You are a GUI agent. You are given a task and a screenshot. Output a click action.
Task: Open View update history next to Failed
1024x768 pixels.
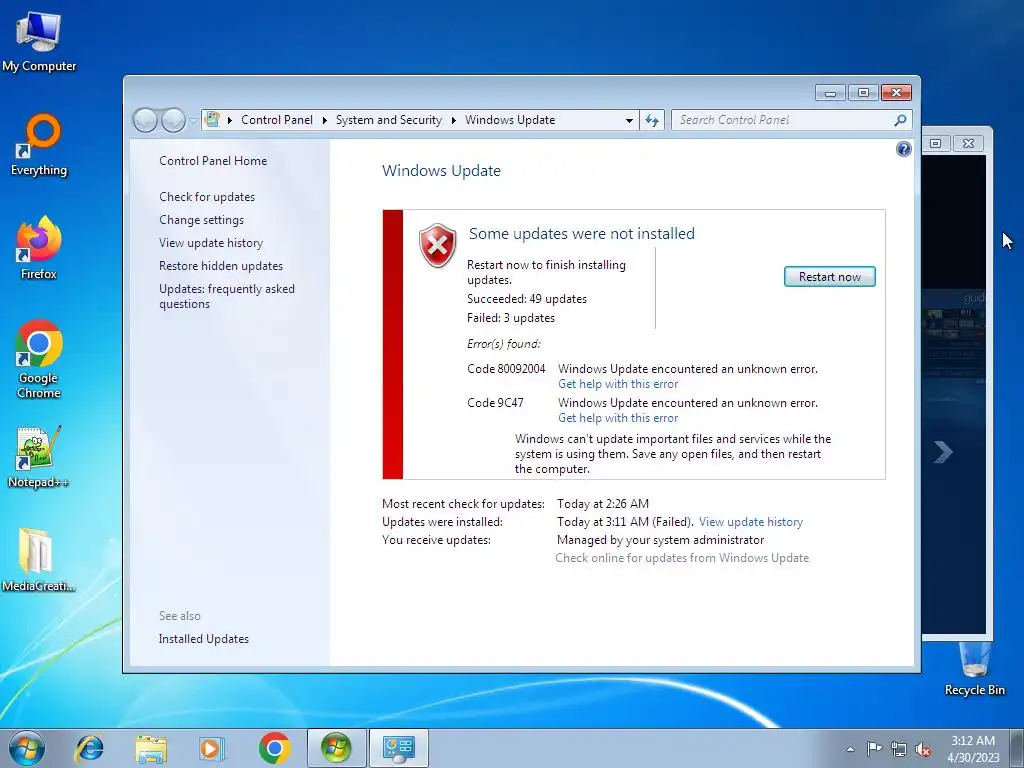point(751,522)
